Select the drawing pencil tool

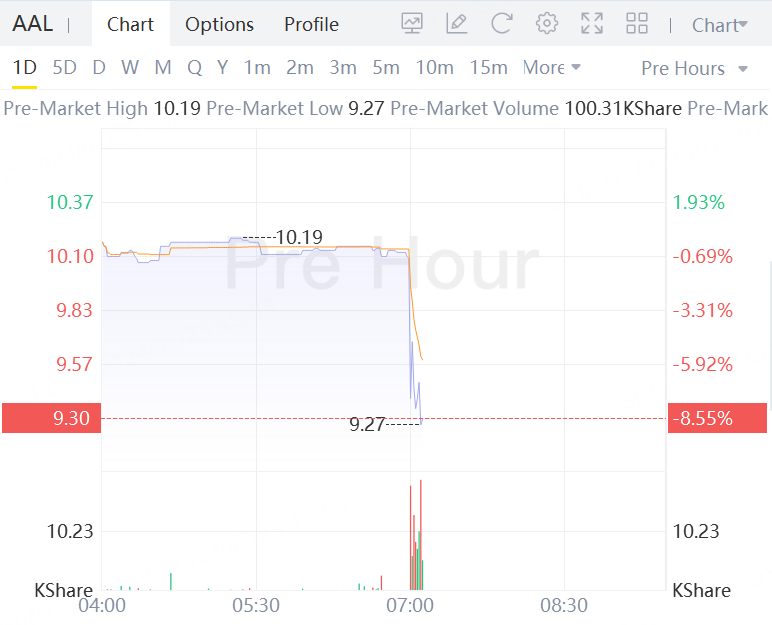(x=457, y=24)
